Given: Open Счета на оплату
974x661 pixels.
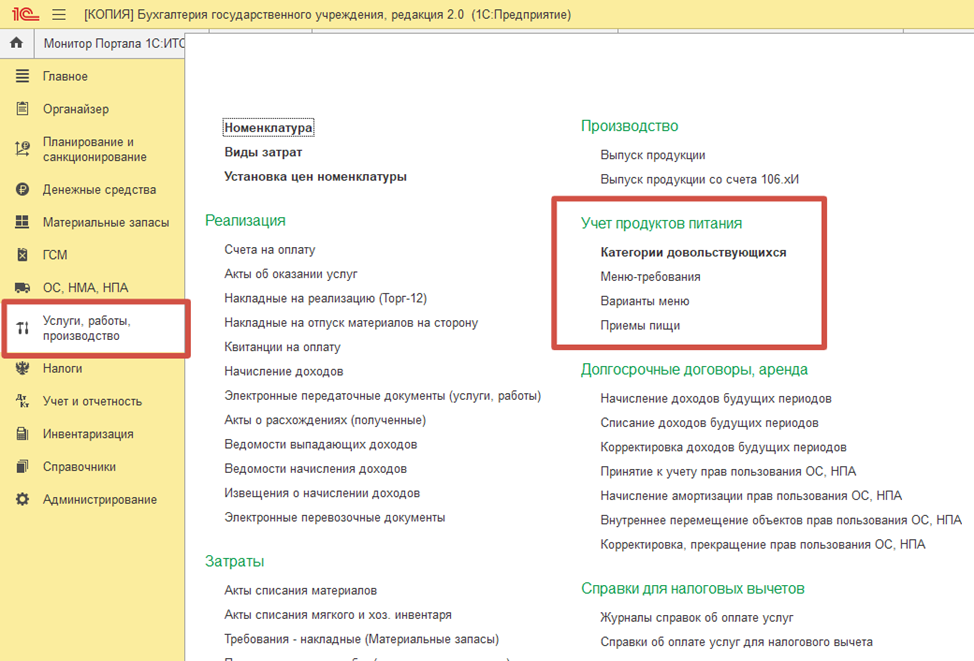Looking at the screenshot, I should (270, 250).
